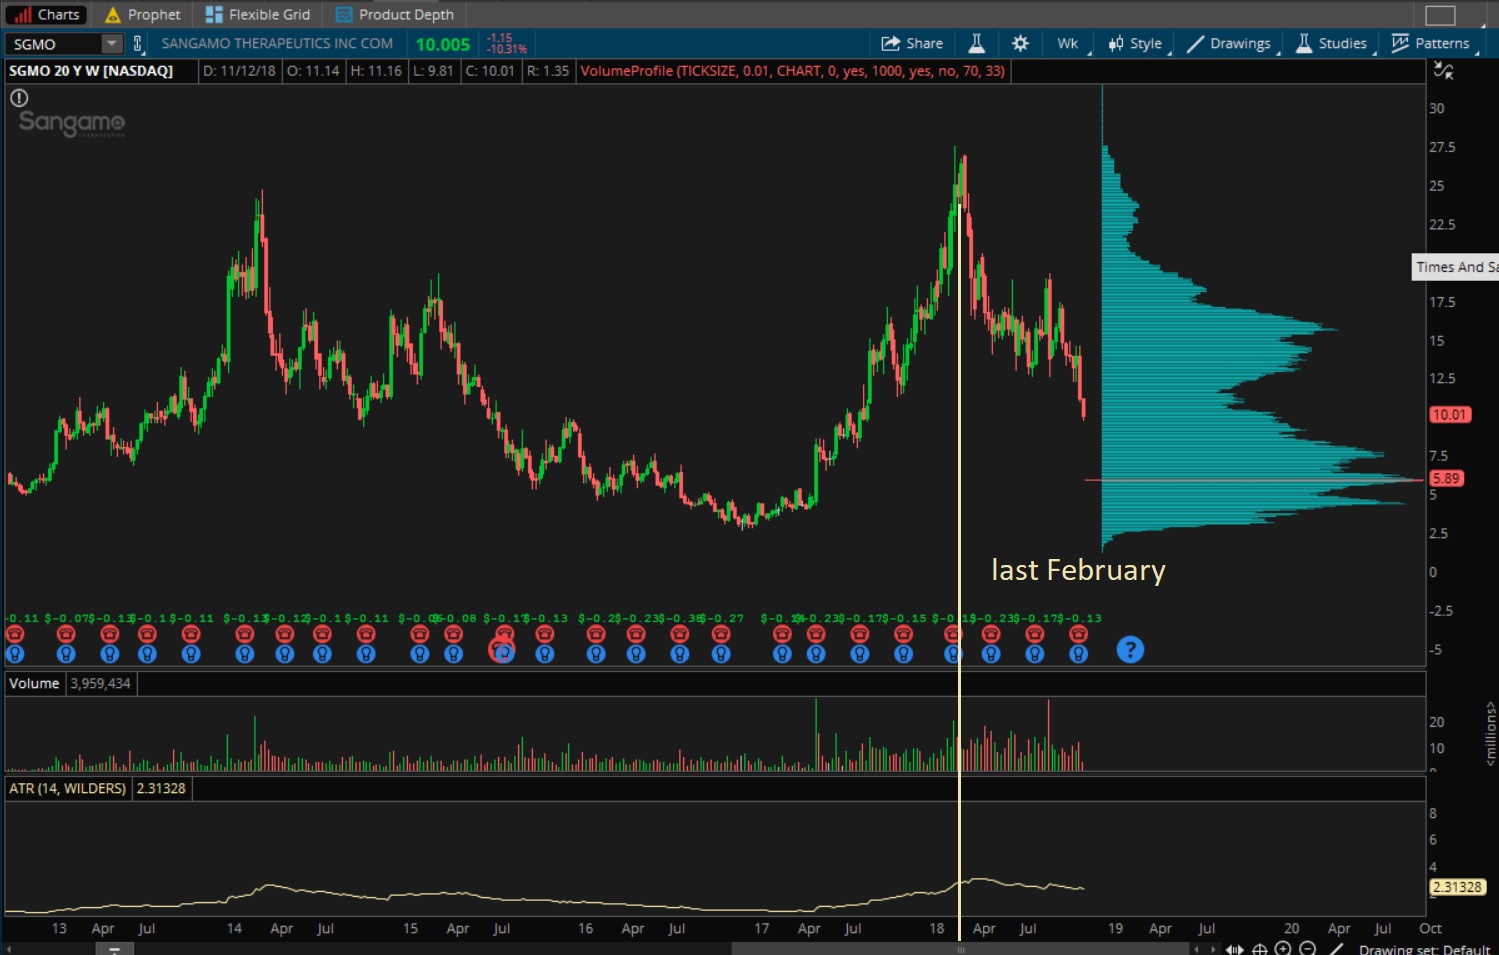This screenshot has height=955, width=1499.
Task: Click the Oct label on time axis
Action: (1431, 928)
